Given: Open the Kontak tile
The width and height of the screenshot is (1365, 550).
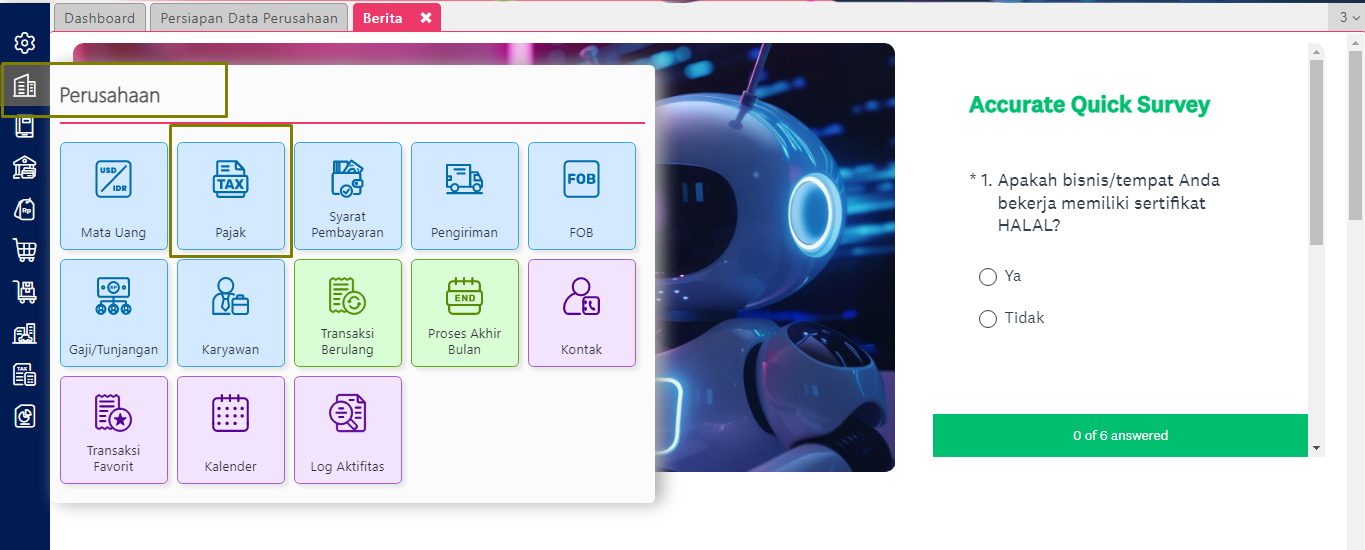Looking at the screenshot, I should coord(582,313).
